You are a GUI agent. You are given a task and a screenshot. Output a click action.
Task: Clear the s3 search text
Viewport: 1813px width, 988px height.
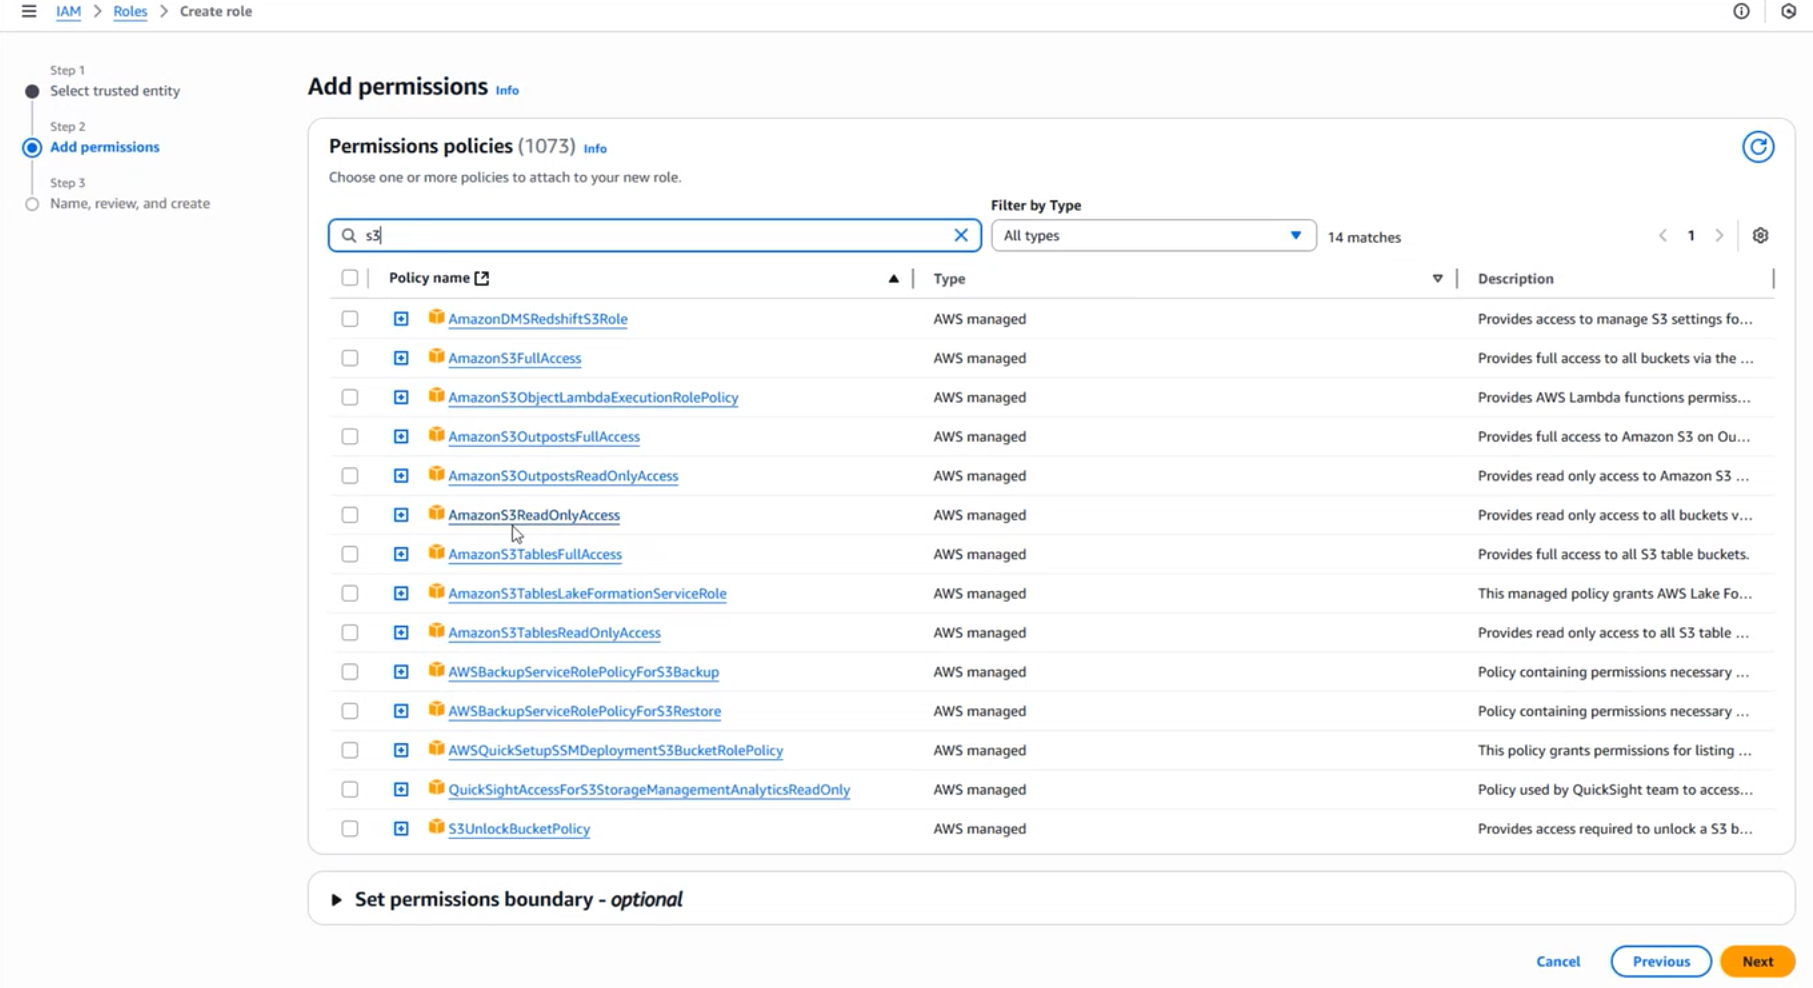[x=961, y=236]
